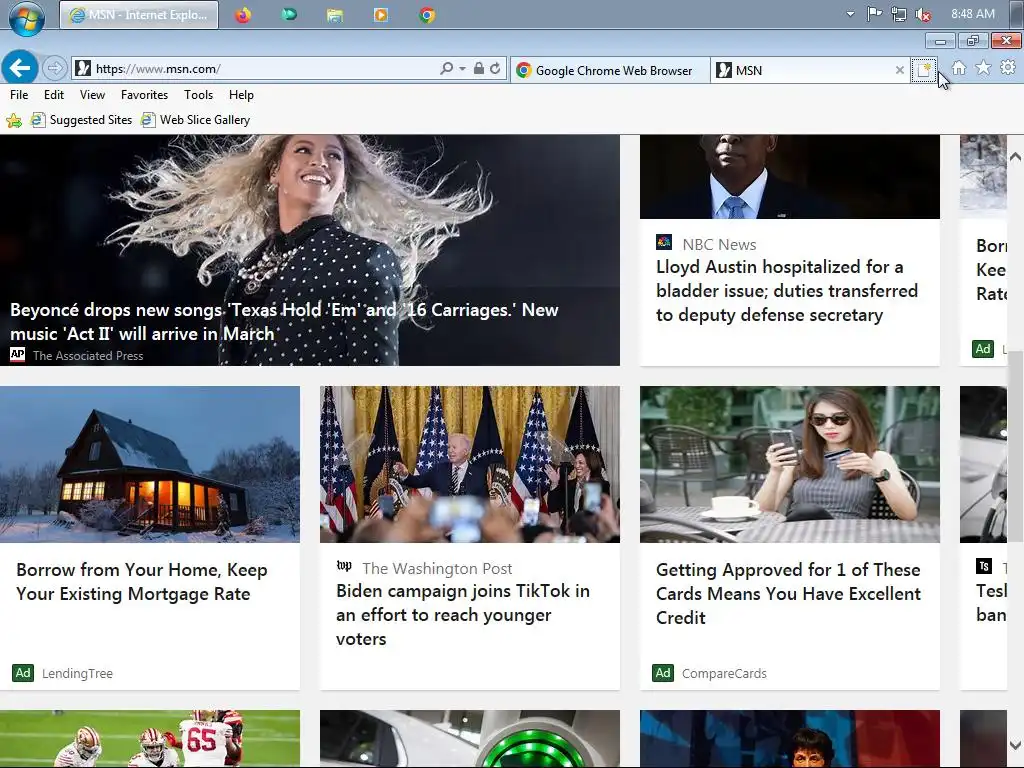The height and width of the screenshot is (768, 1024).
Task: Click the 8:48 AM clock
Action: [973, 14]
